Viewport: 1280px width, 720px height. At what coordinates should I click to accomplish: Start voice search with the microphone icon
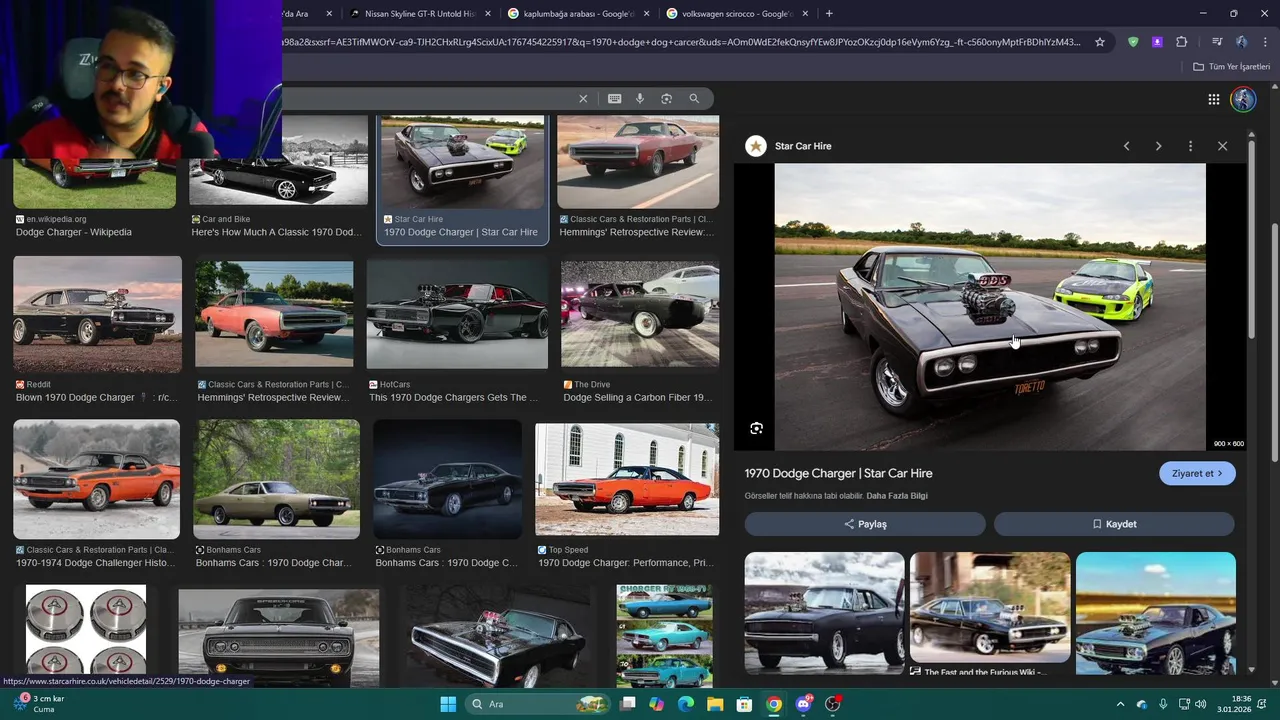pyautogui.click(x=640, y=99)
